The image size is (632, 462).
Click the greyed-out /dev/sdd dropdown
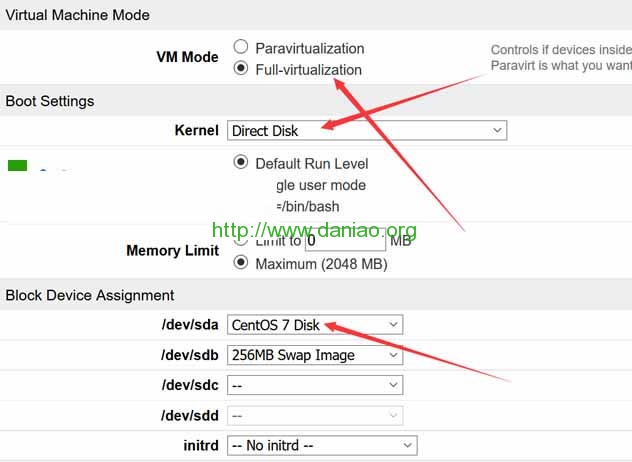[x=314, y=415]
